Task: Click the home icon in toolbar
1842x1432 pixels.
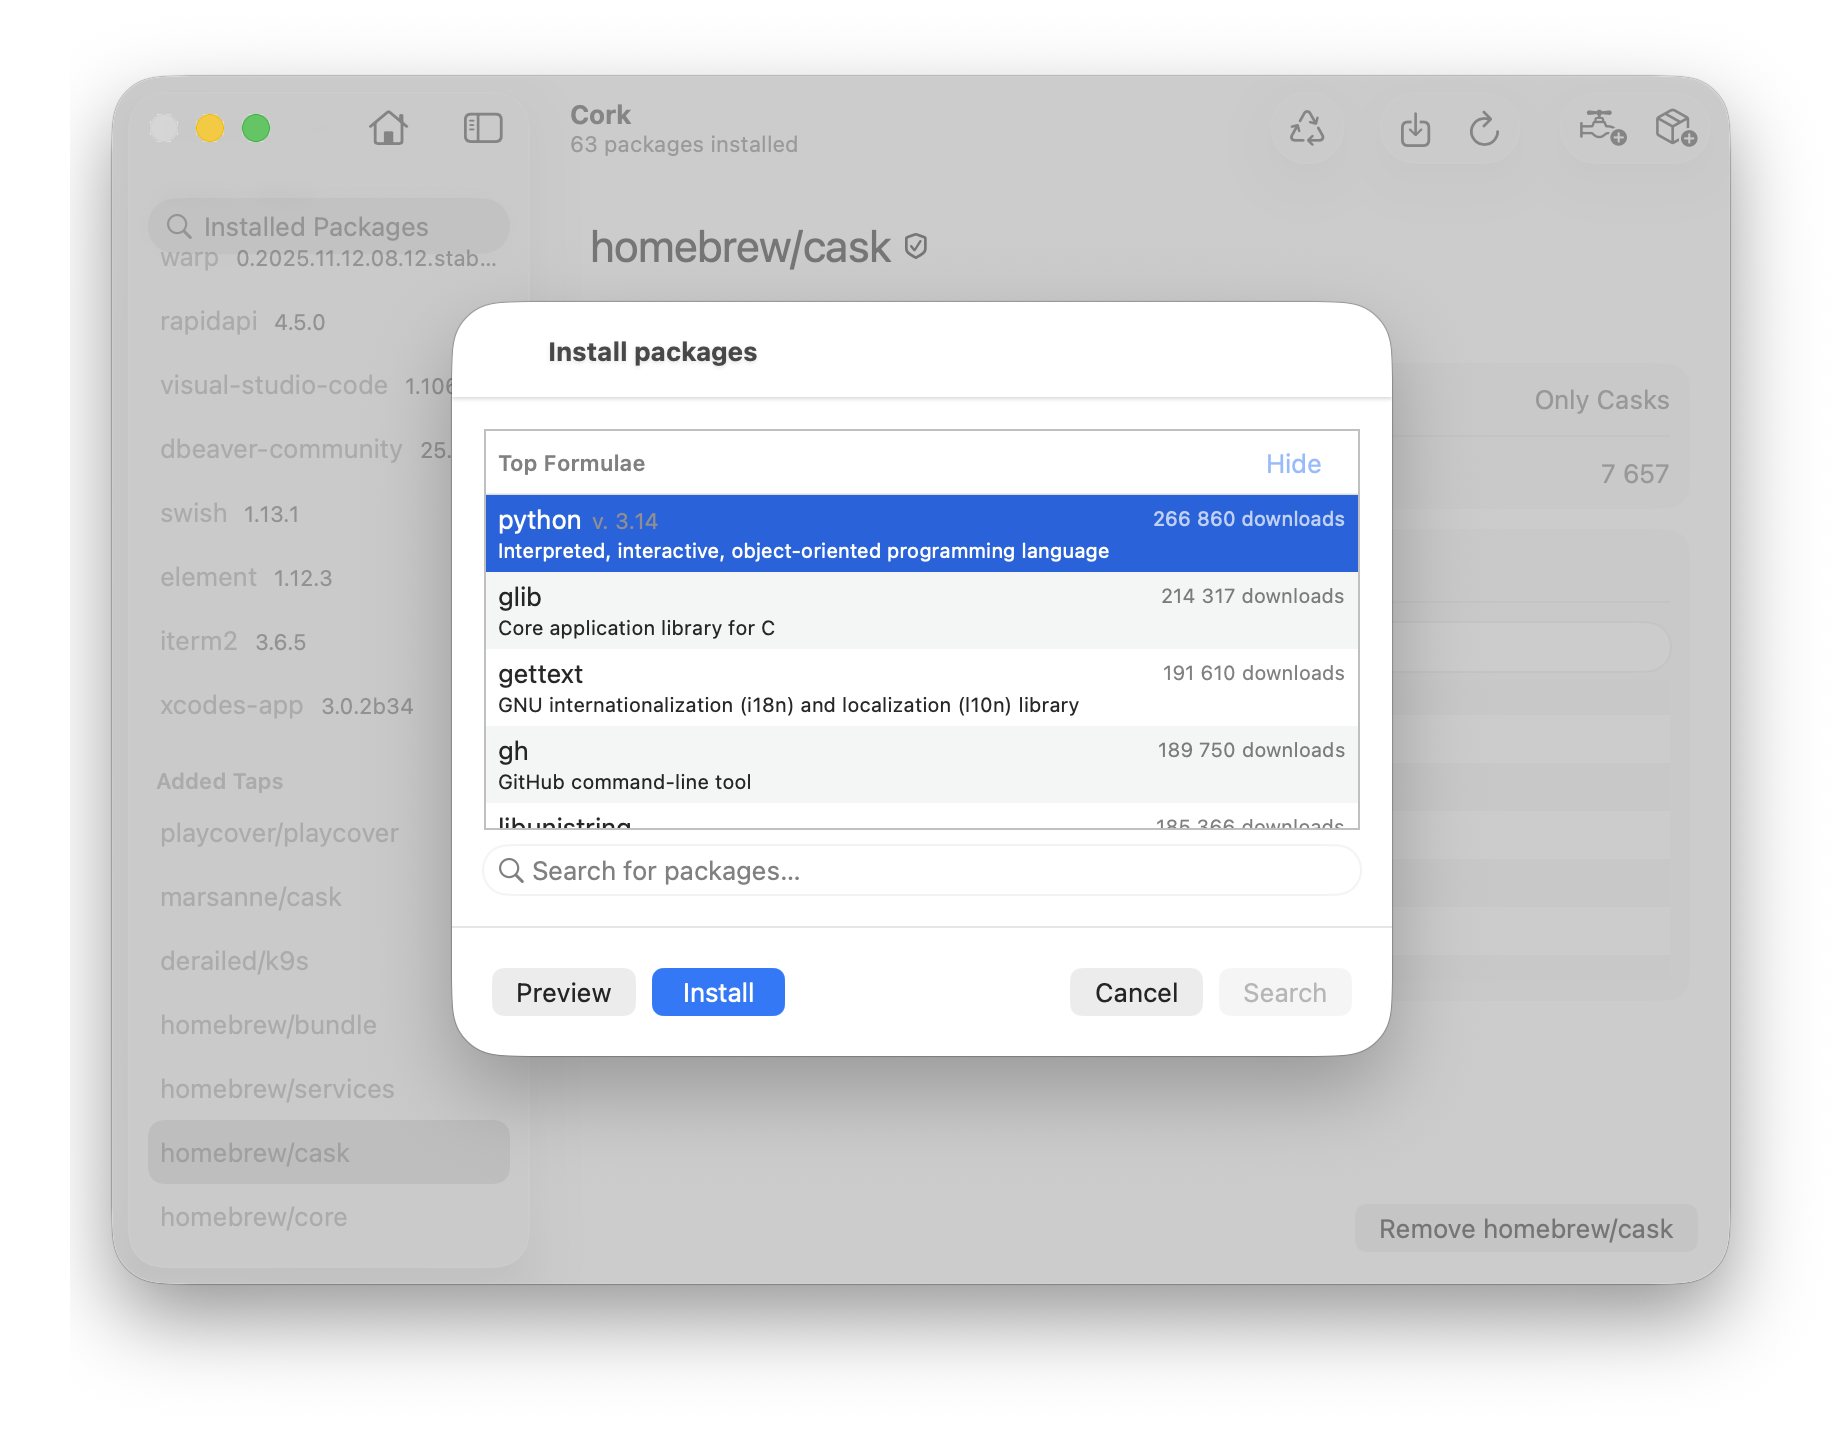Action: (x=388, y=128)
